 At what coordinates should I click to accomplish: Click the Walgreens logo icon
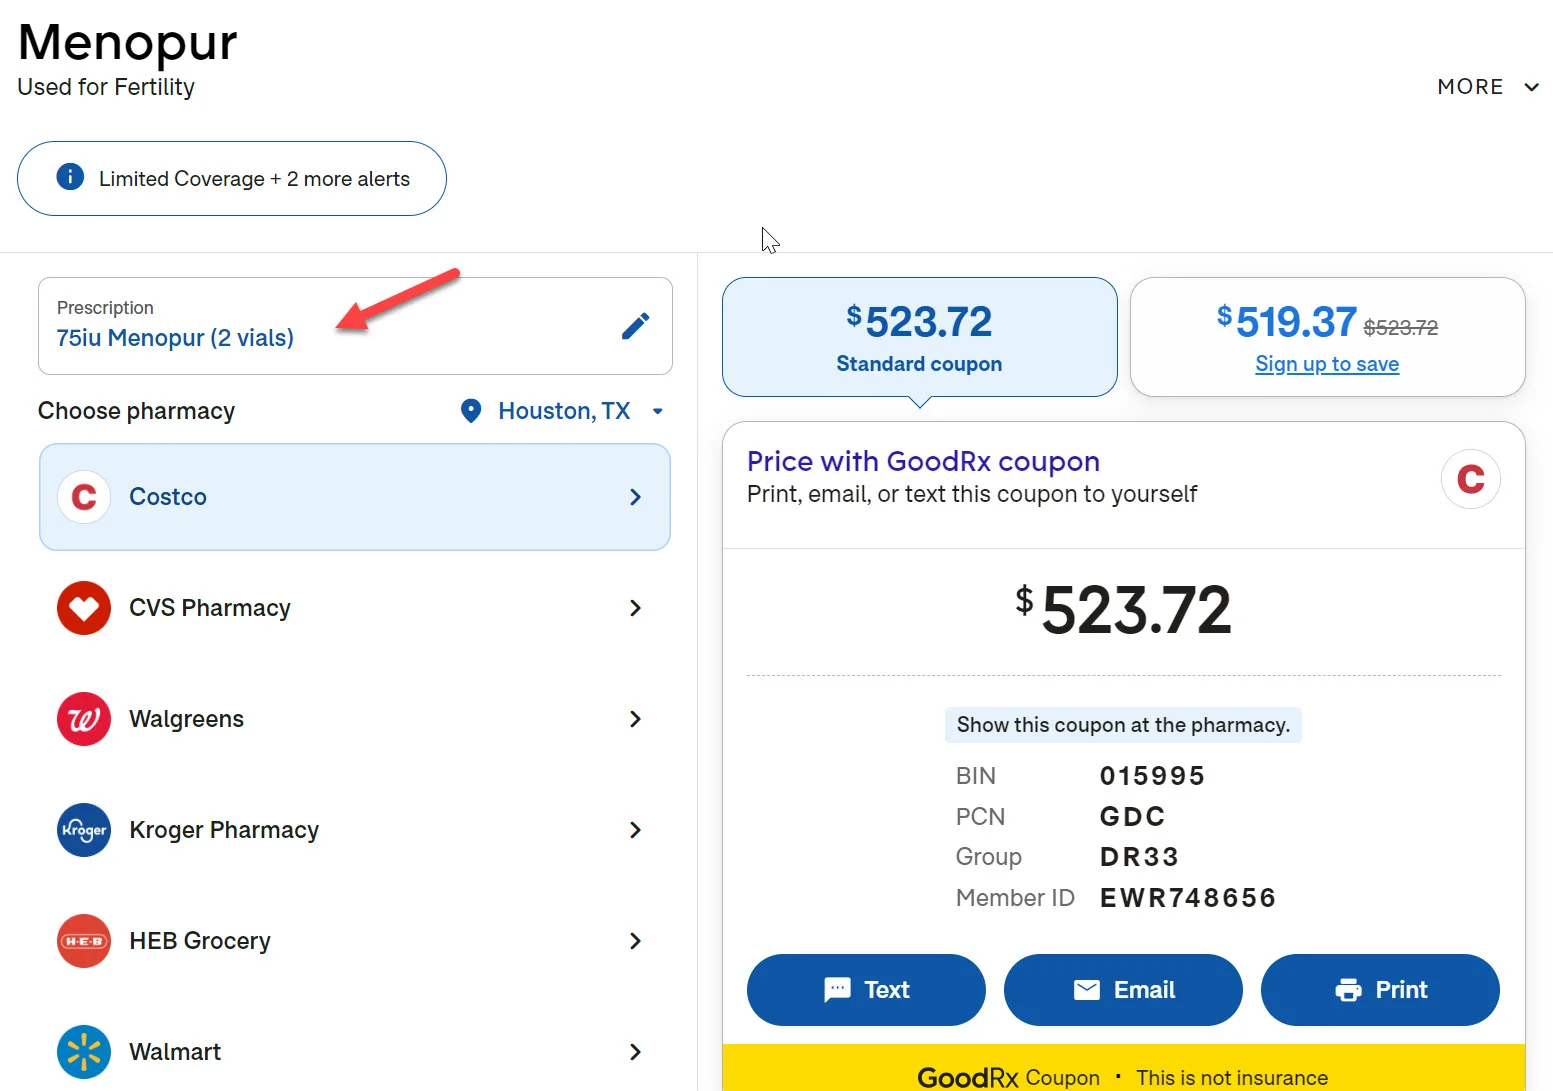[84, 719]
